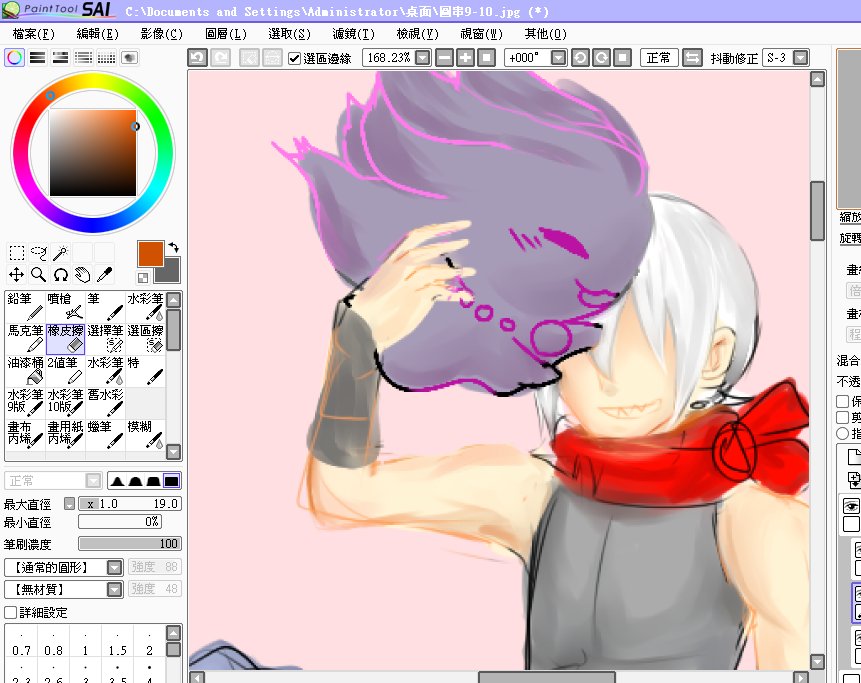
Task: Click the orange foreground color swatch
Action: point(150,253)
